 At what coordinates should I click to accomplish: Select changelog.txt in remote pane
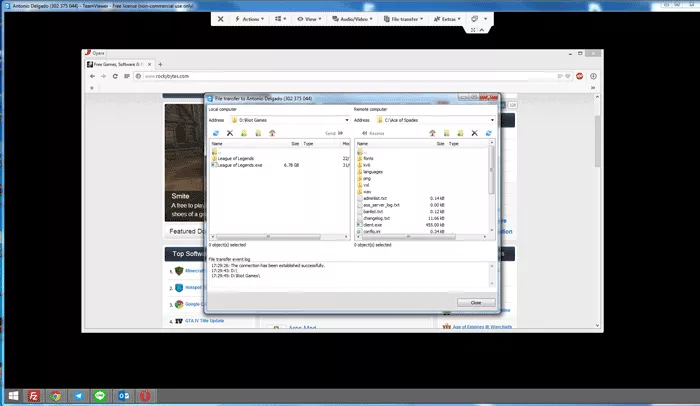373,218
